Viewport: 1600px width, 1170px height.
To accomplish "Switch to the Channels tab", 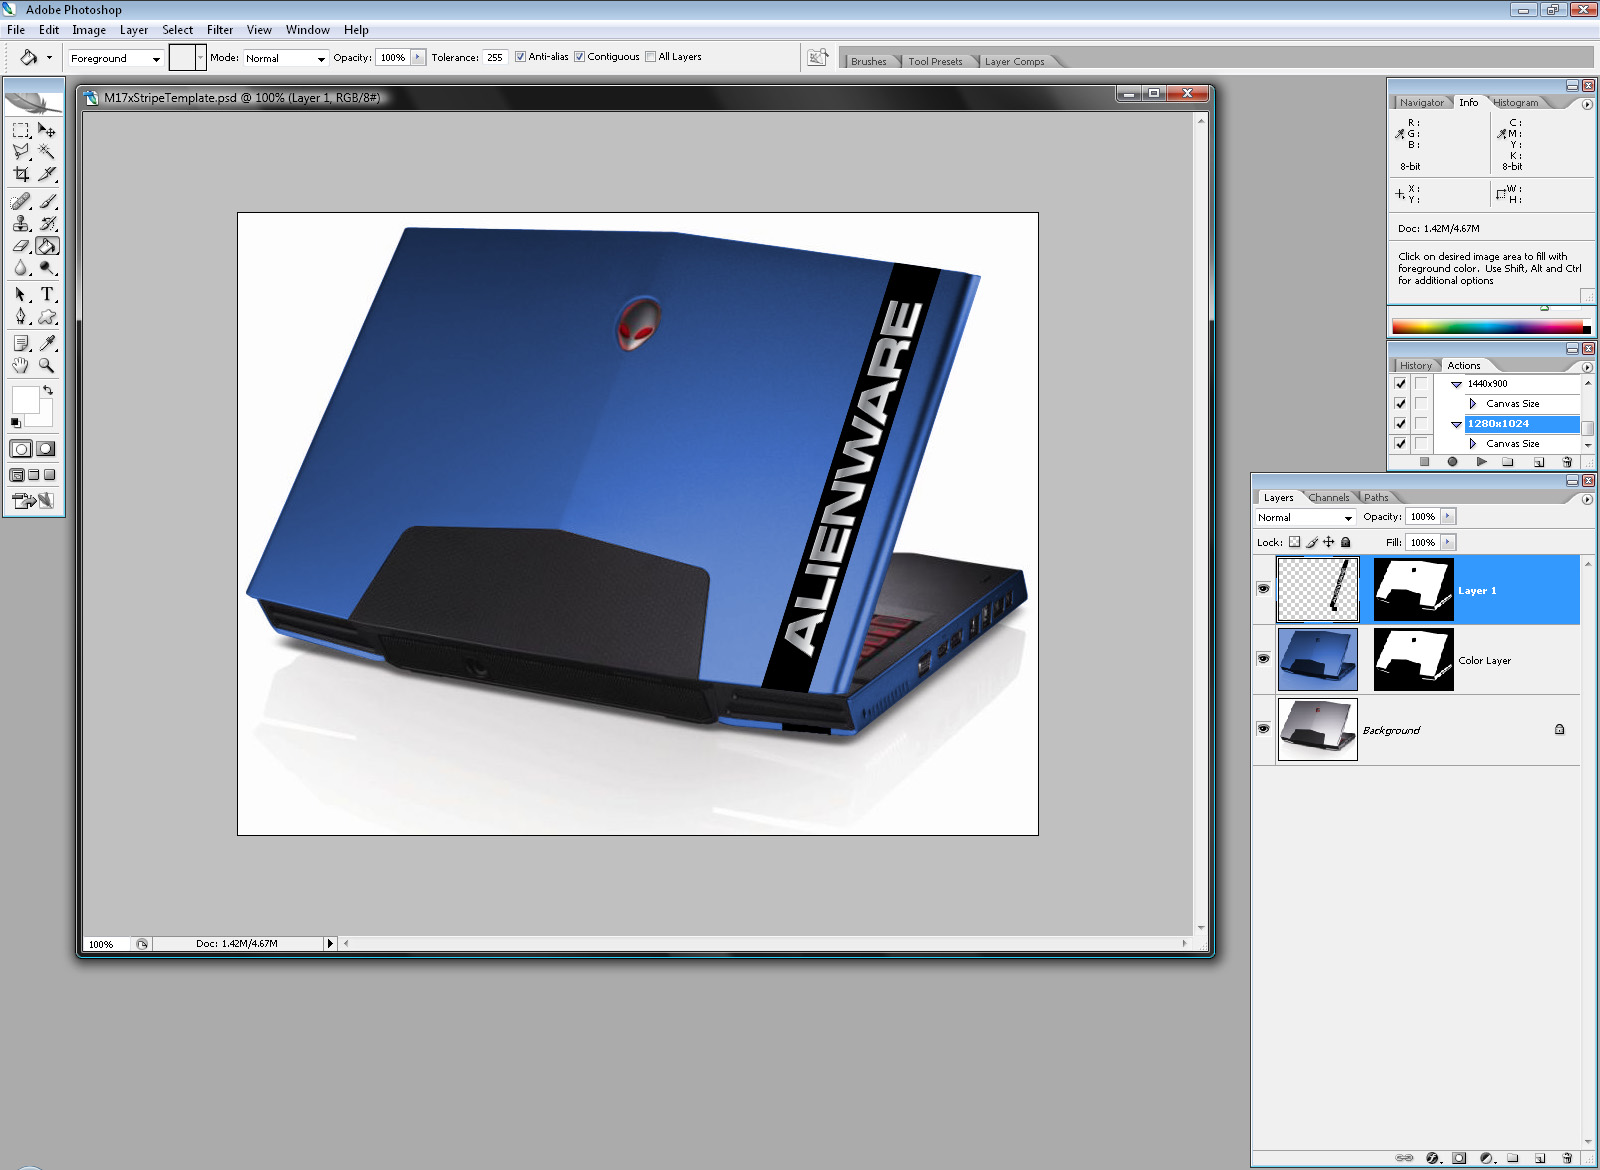I will pos(1329,498).
